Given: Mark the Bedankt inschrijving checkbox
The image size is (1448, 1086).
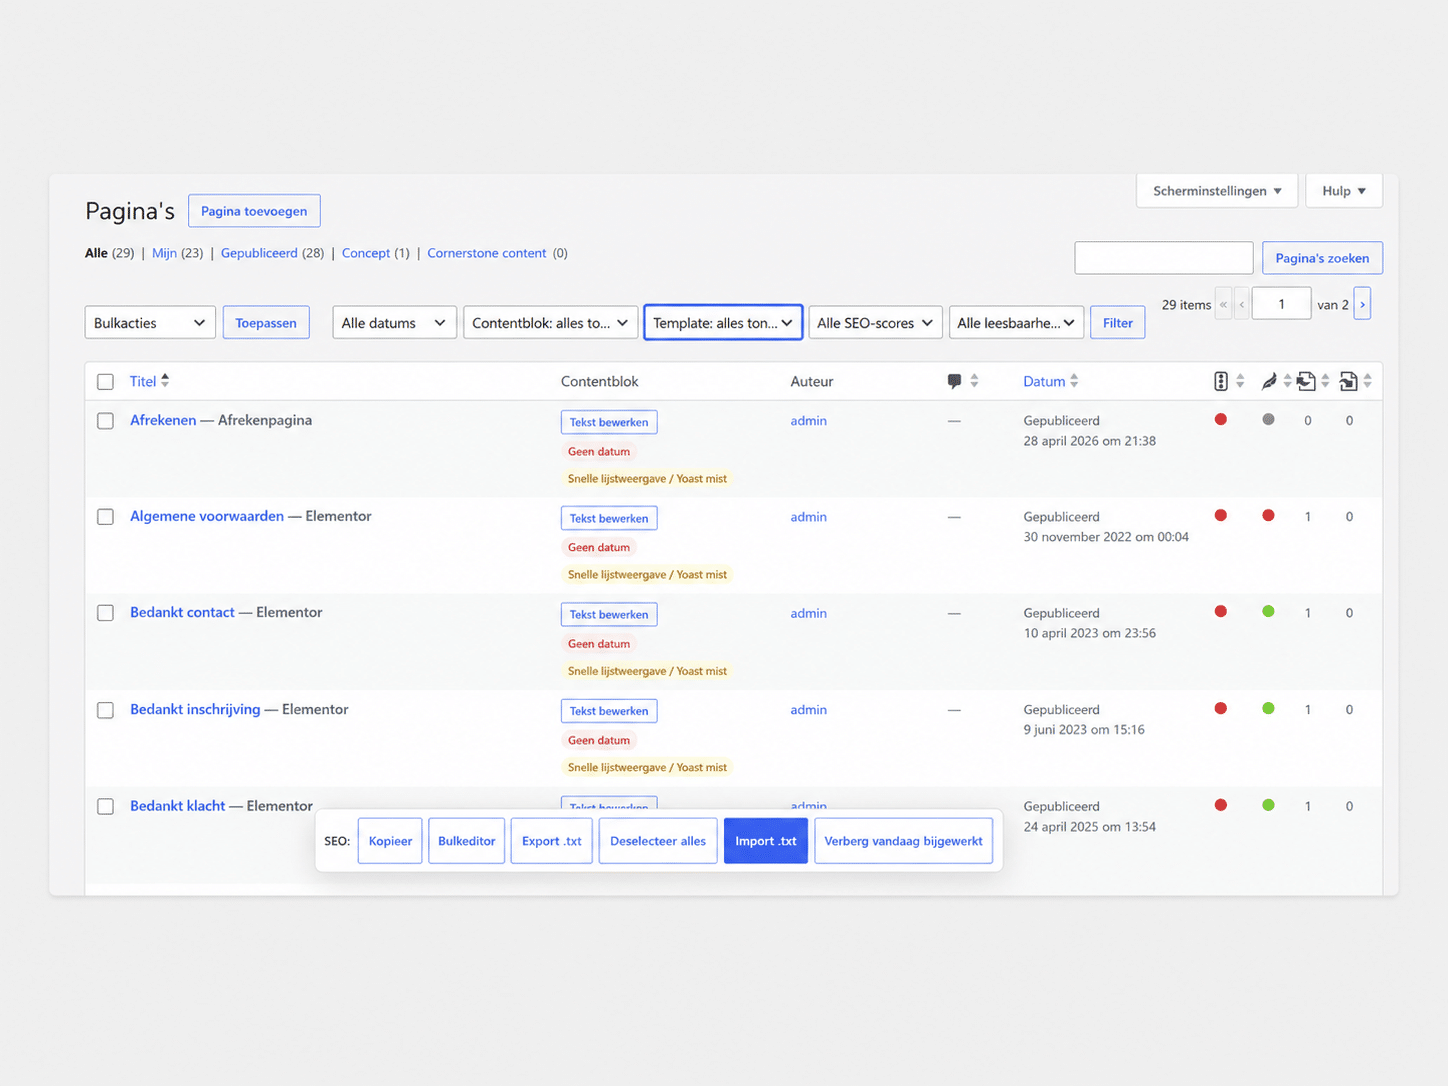Looking at the screenshot, I should point(105,710).
